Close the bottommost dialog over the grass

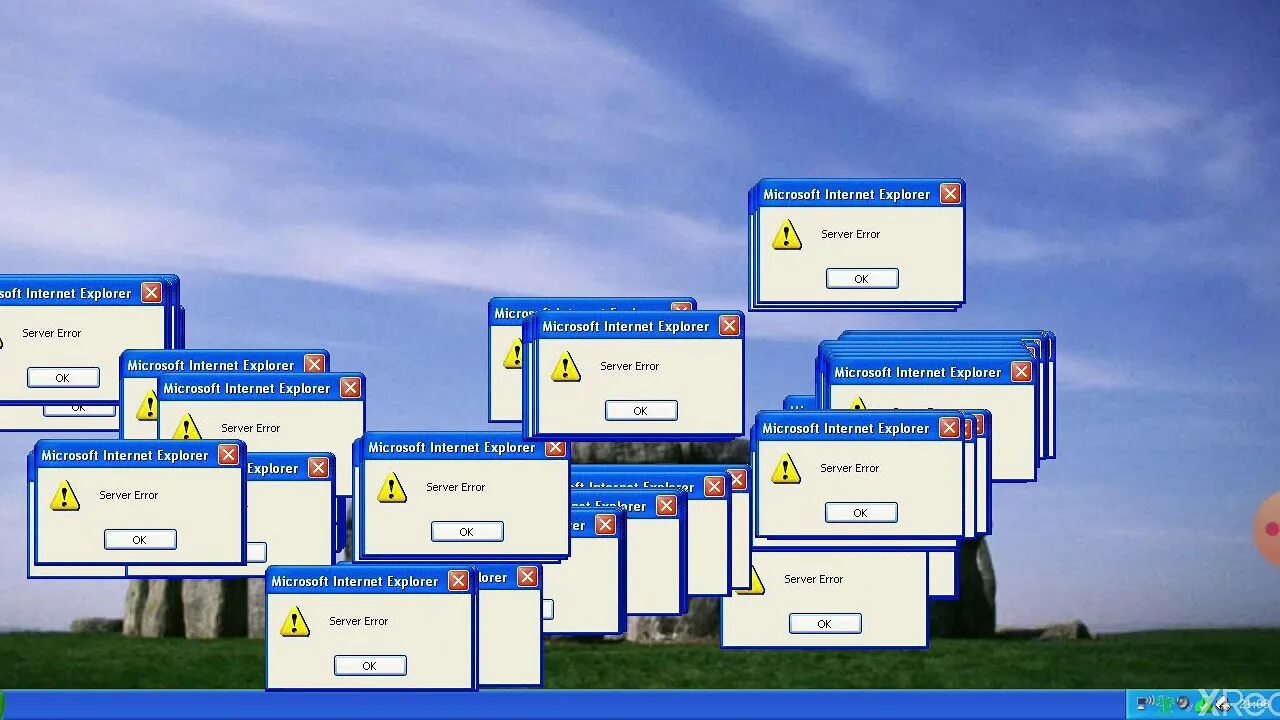(x=458, y=581)
